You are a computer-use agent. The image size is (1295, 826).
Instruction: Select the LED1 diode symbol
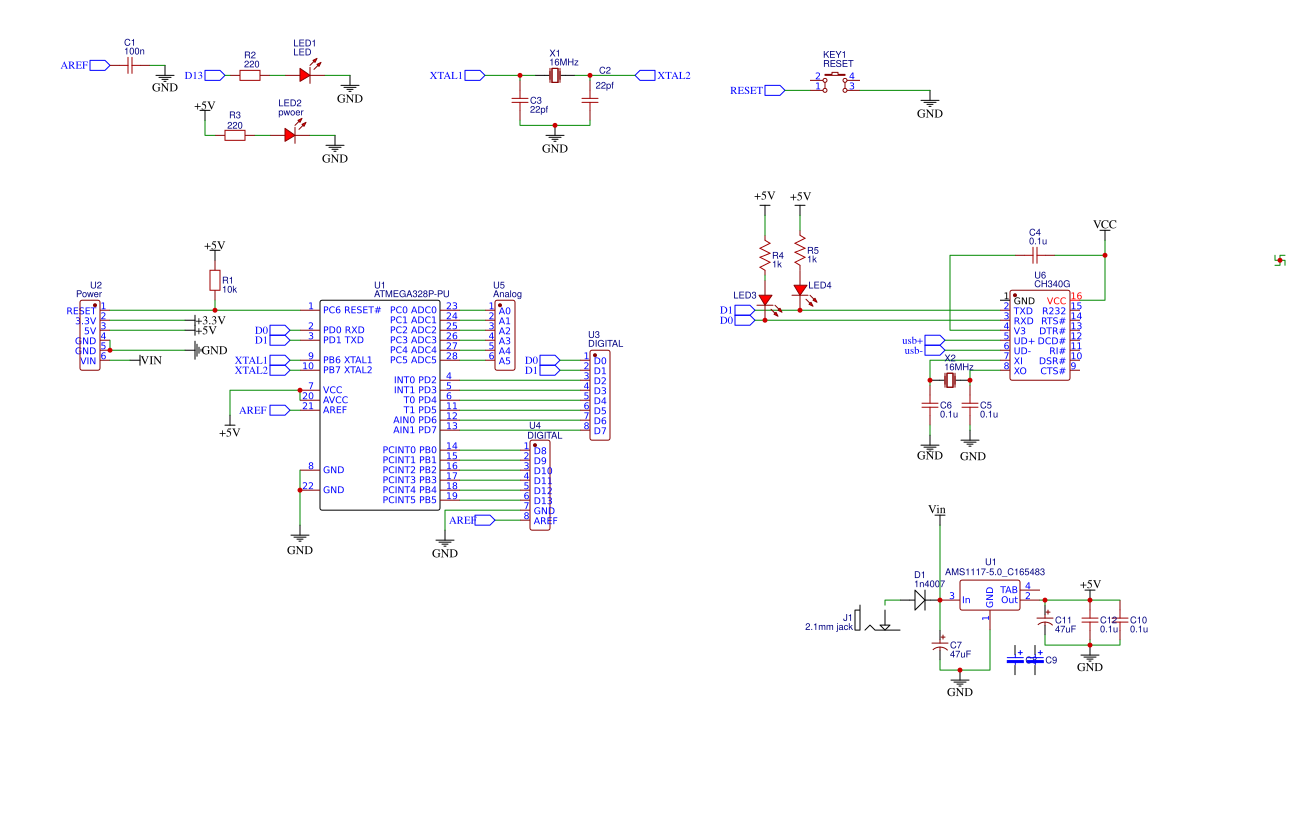pyautogui.click(x=306, y=74)
